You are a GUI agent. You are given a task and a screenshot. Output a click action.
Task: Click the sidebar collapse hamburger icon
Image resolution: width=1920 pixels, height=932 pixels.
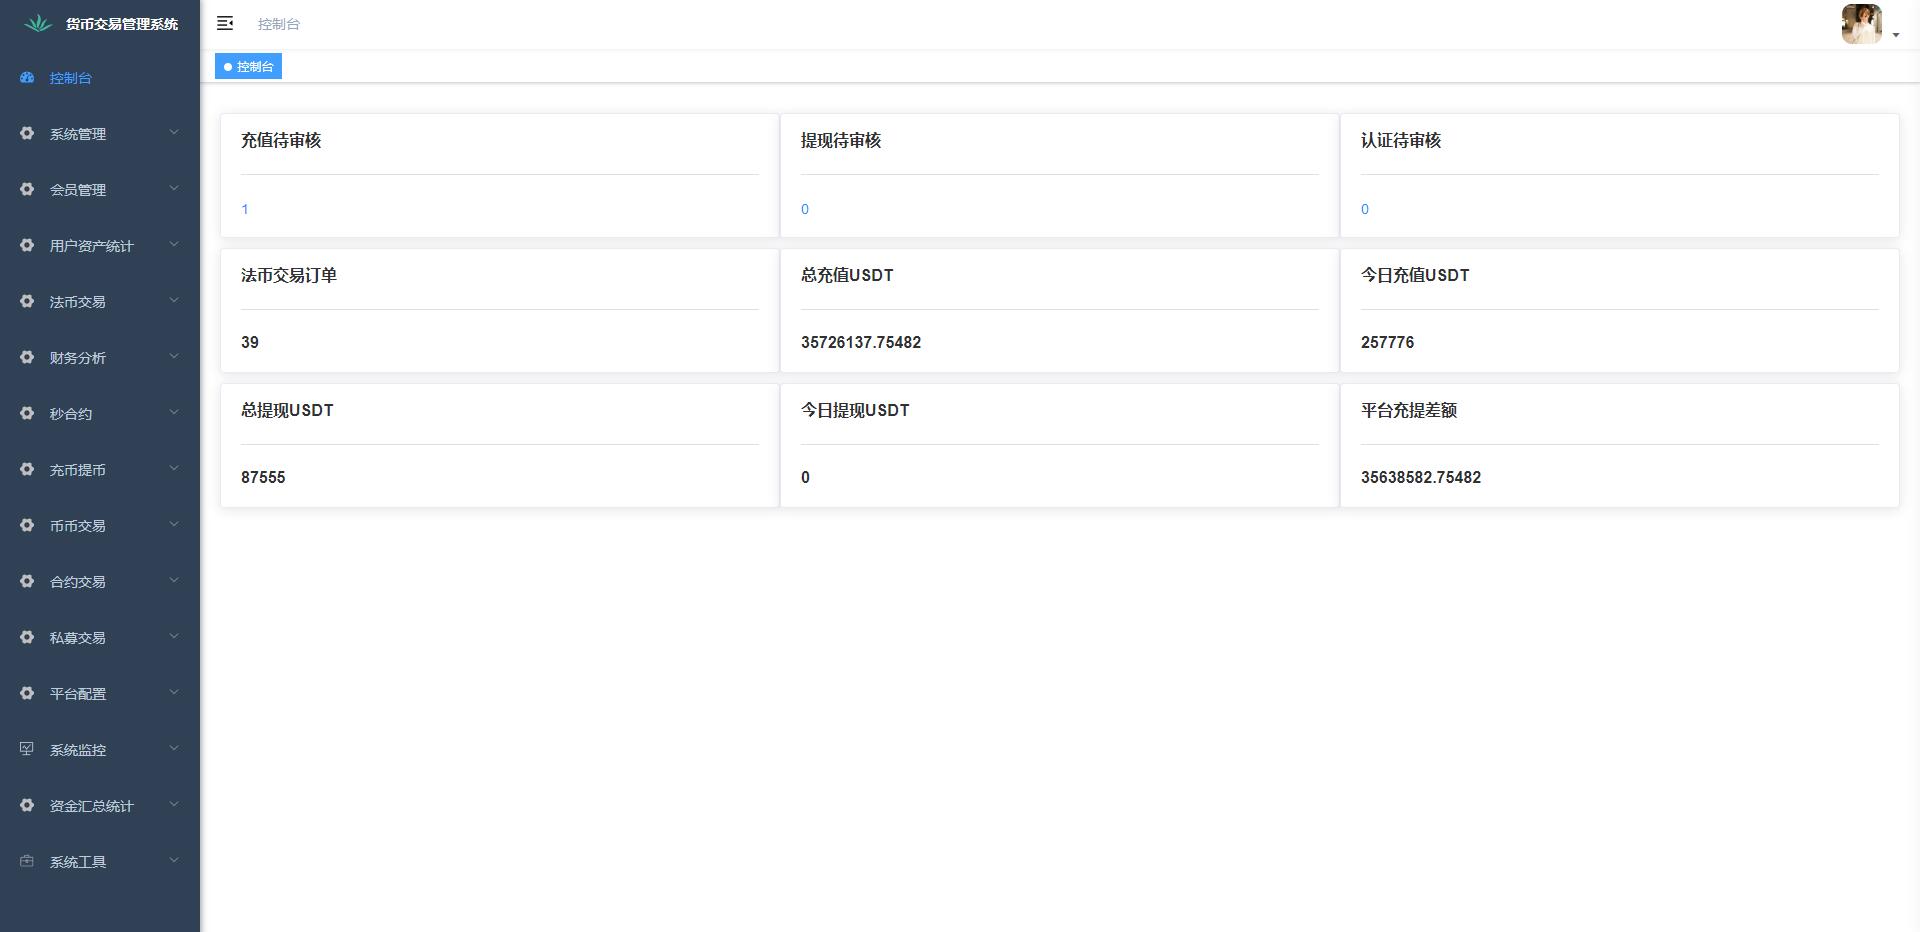pyautogui.click(x=225, y=23)
